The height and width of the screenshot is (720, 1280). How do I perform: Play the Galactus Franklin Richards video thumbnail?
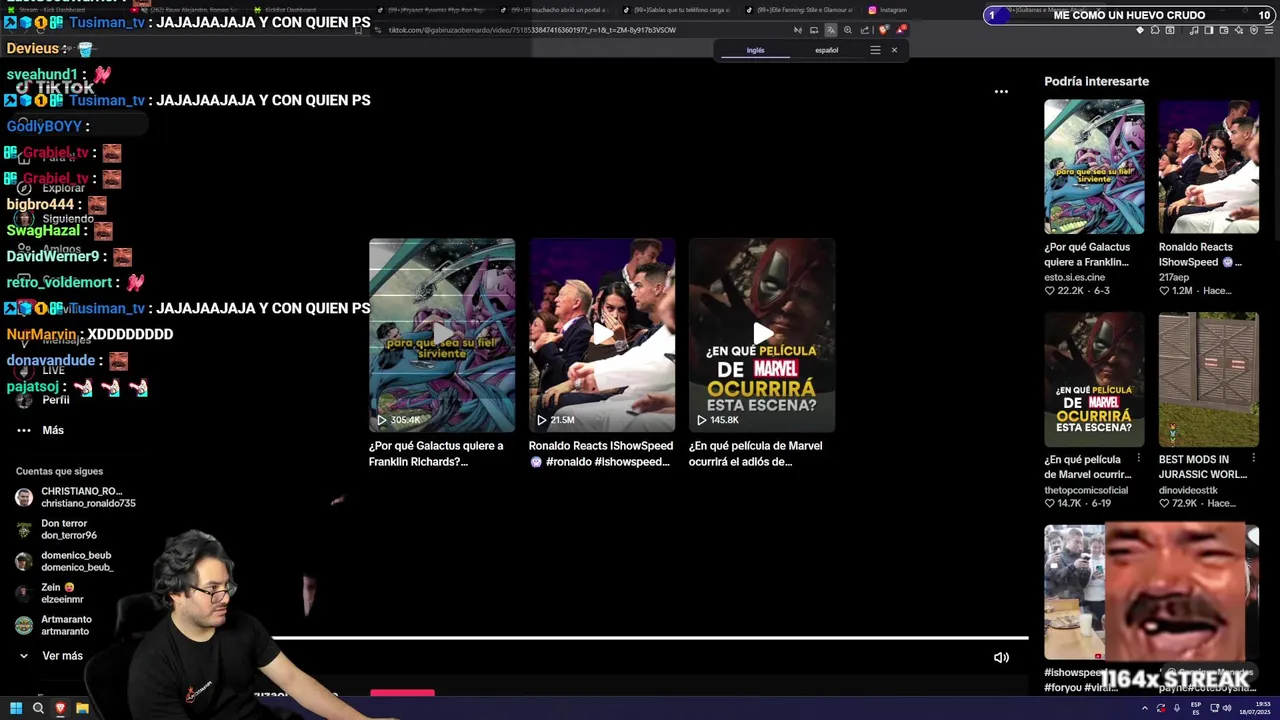tap(442, 335)
